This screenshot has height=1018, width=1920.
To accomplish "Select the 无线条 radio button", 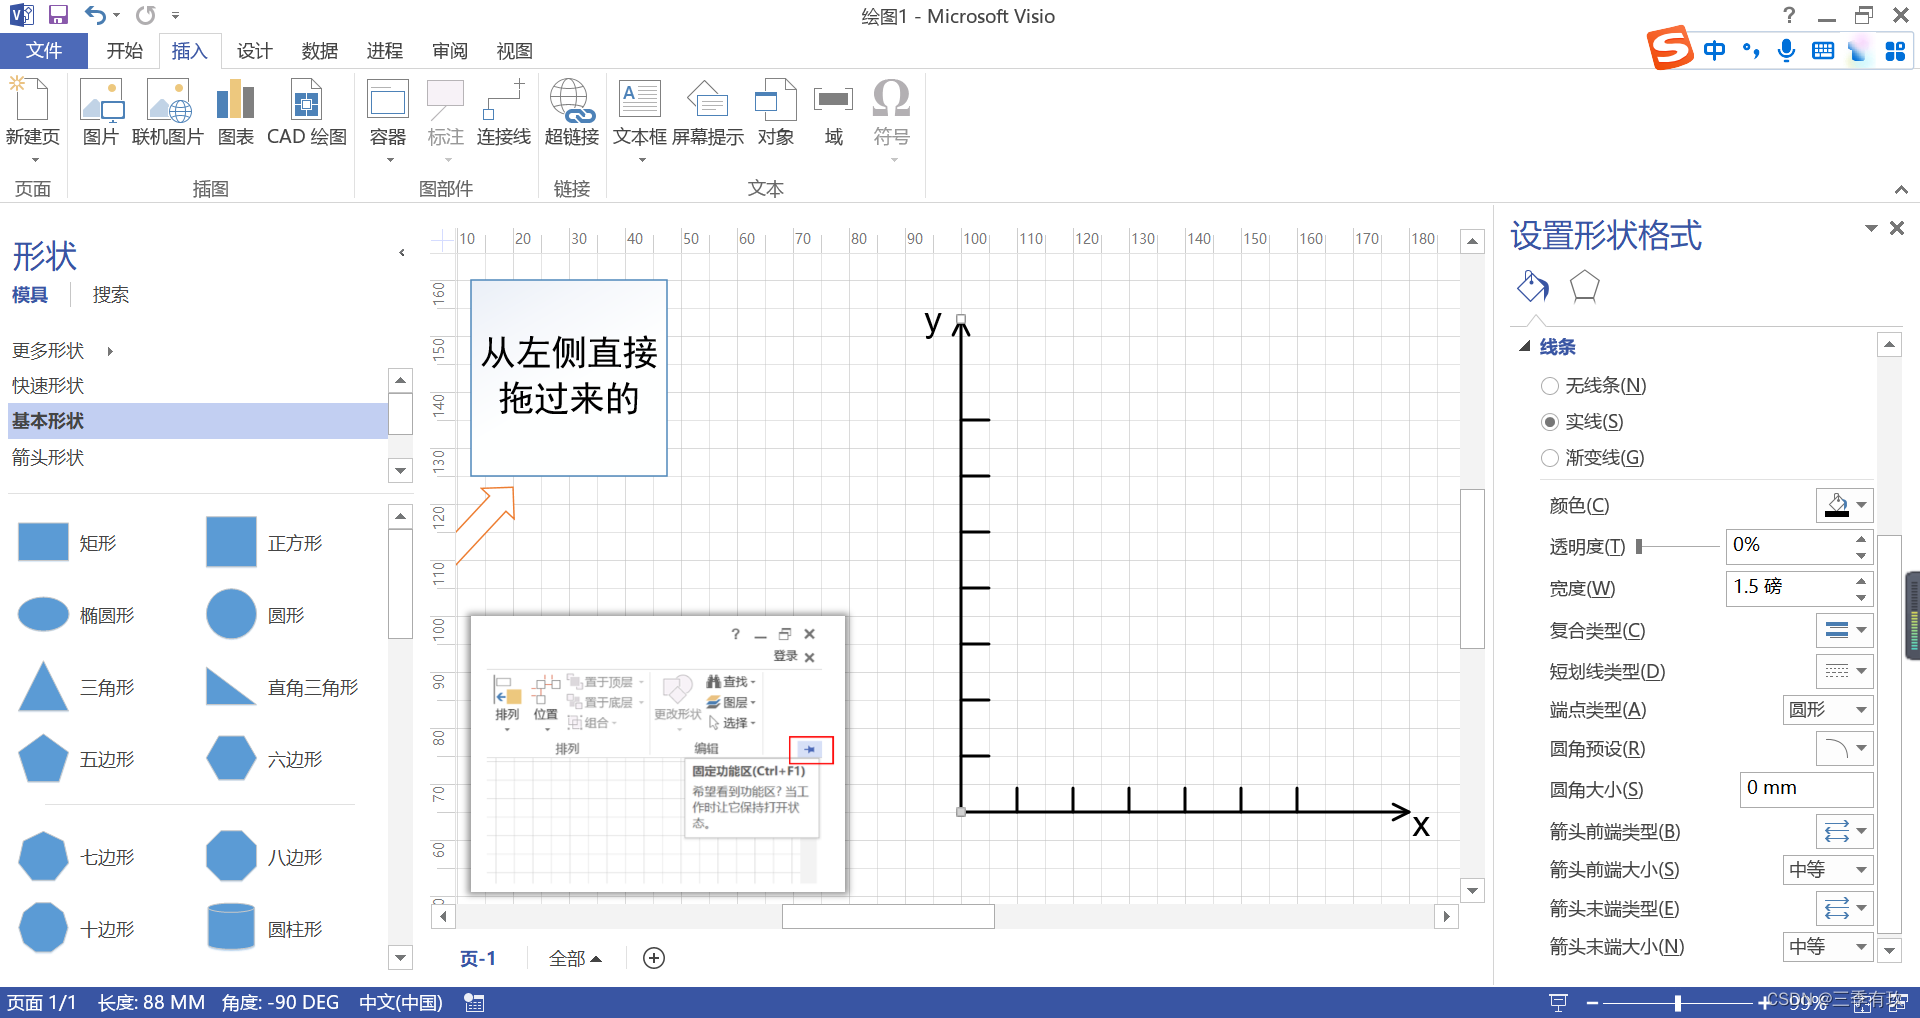I will click(1549, 385).
